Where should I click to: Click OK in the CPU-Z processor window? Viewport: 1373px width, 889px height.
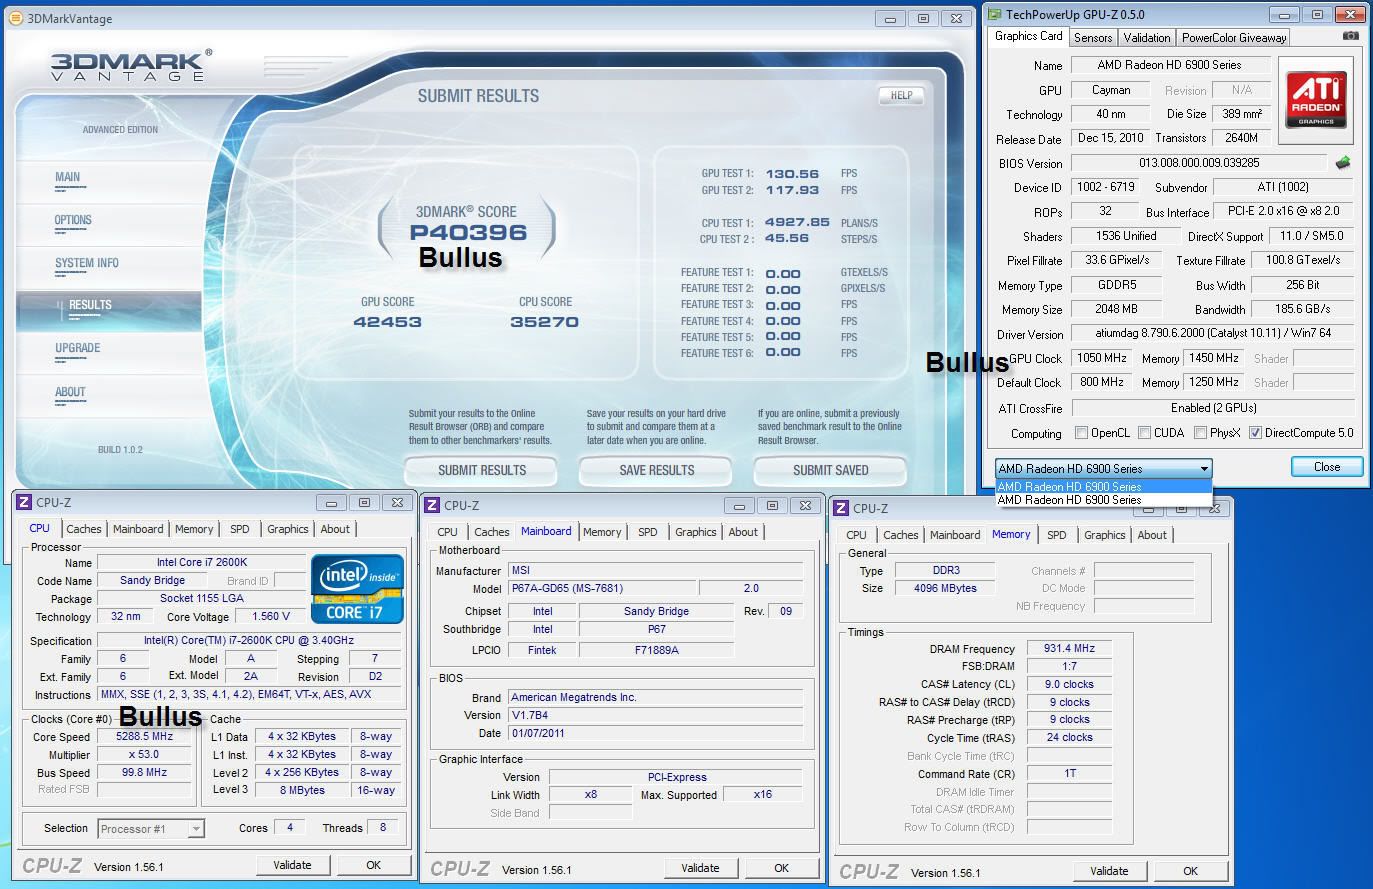[x=373, y=865]
